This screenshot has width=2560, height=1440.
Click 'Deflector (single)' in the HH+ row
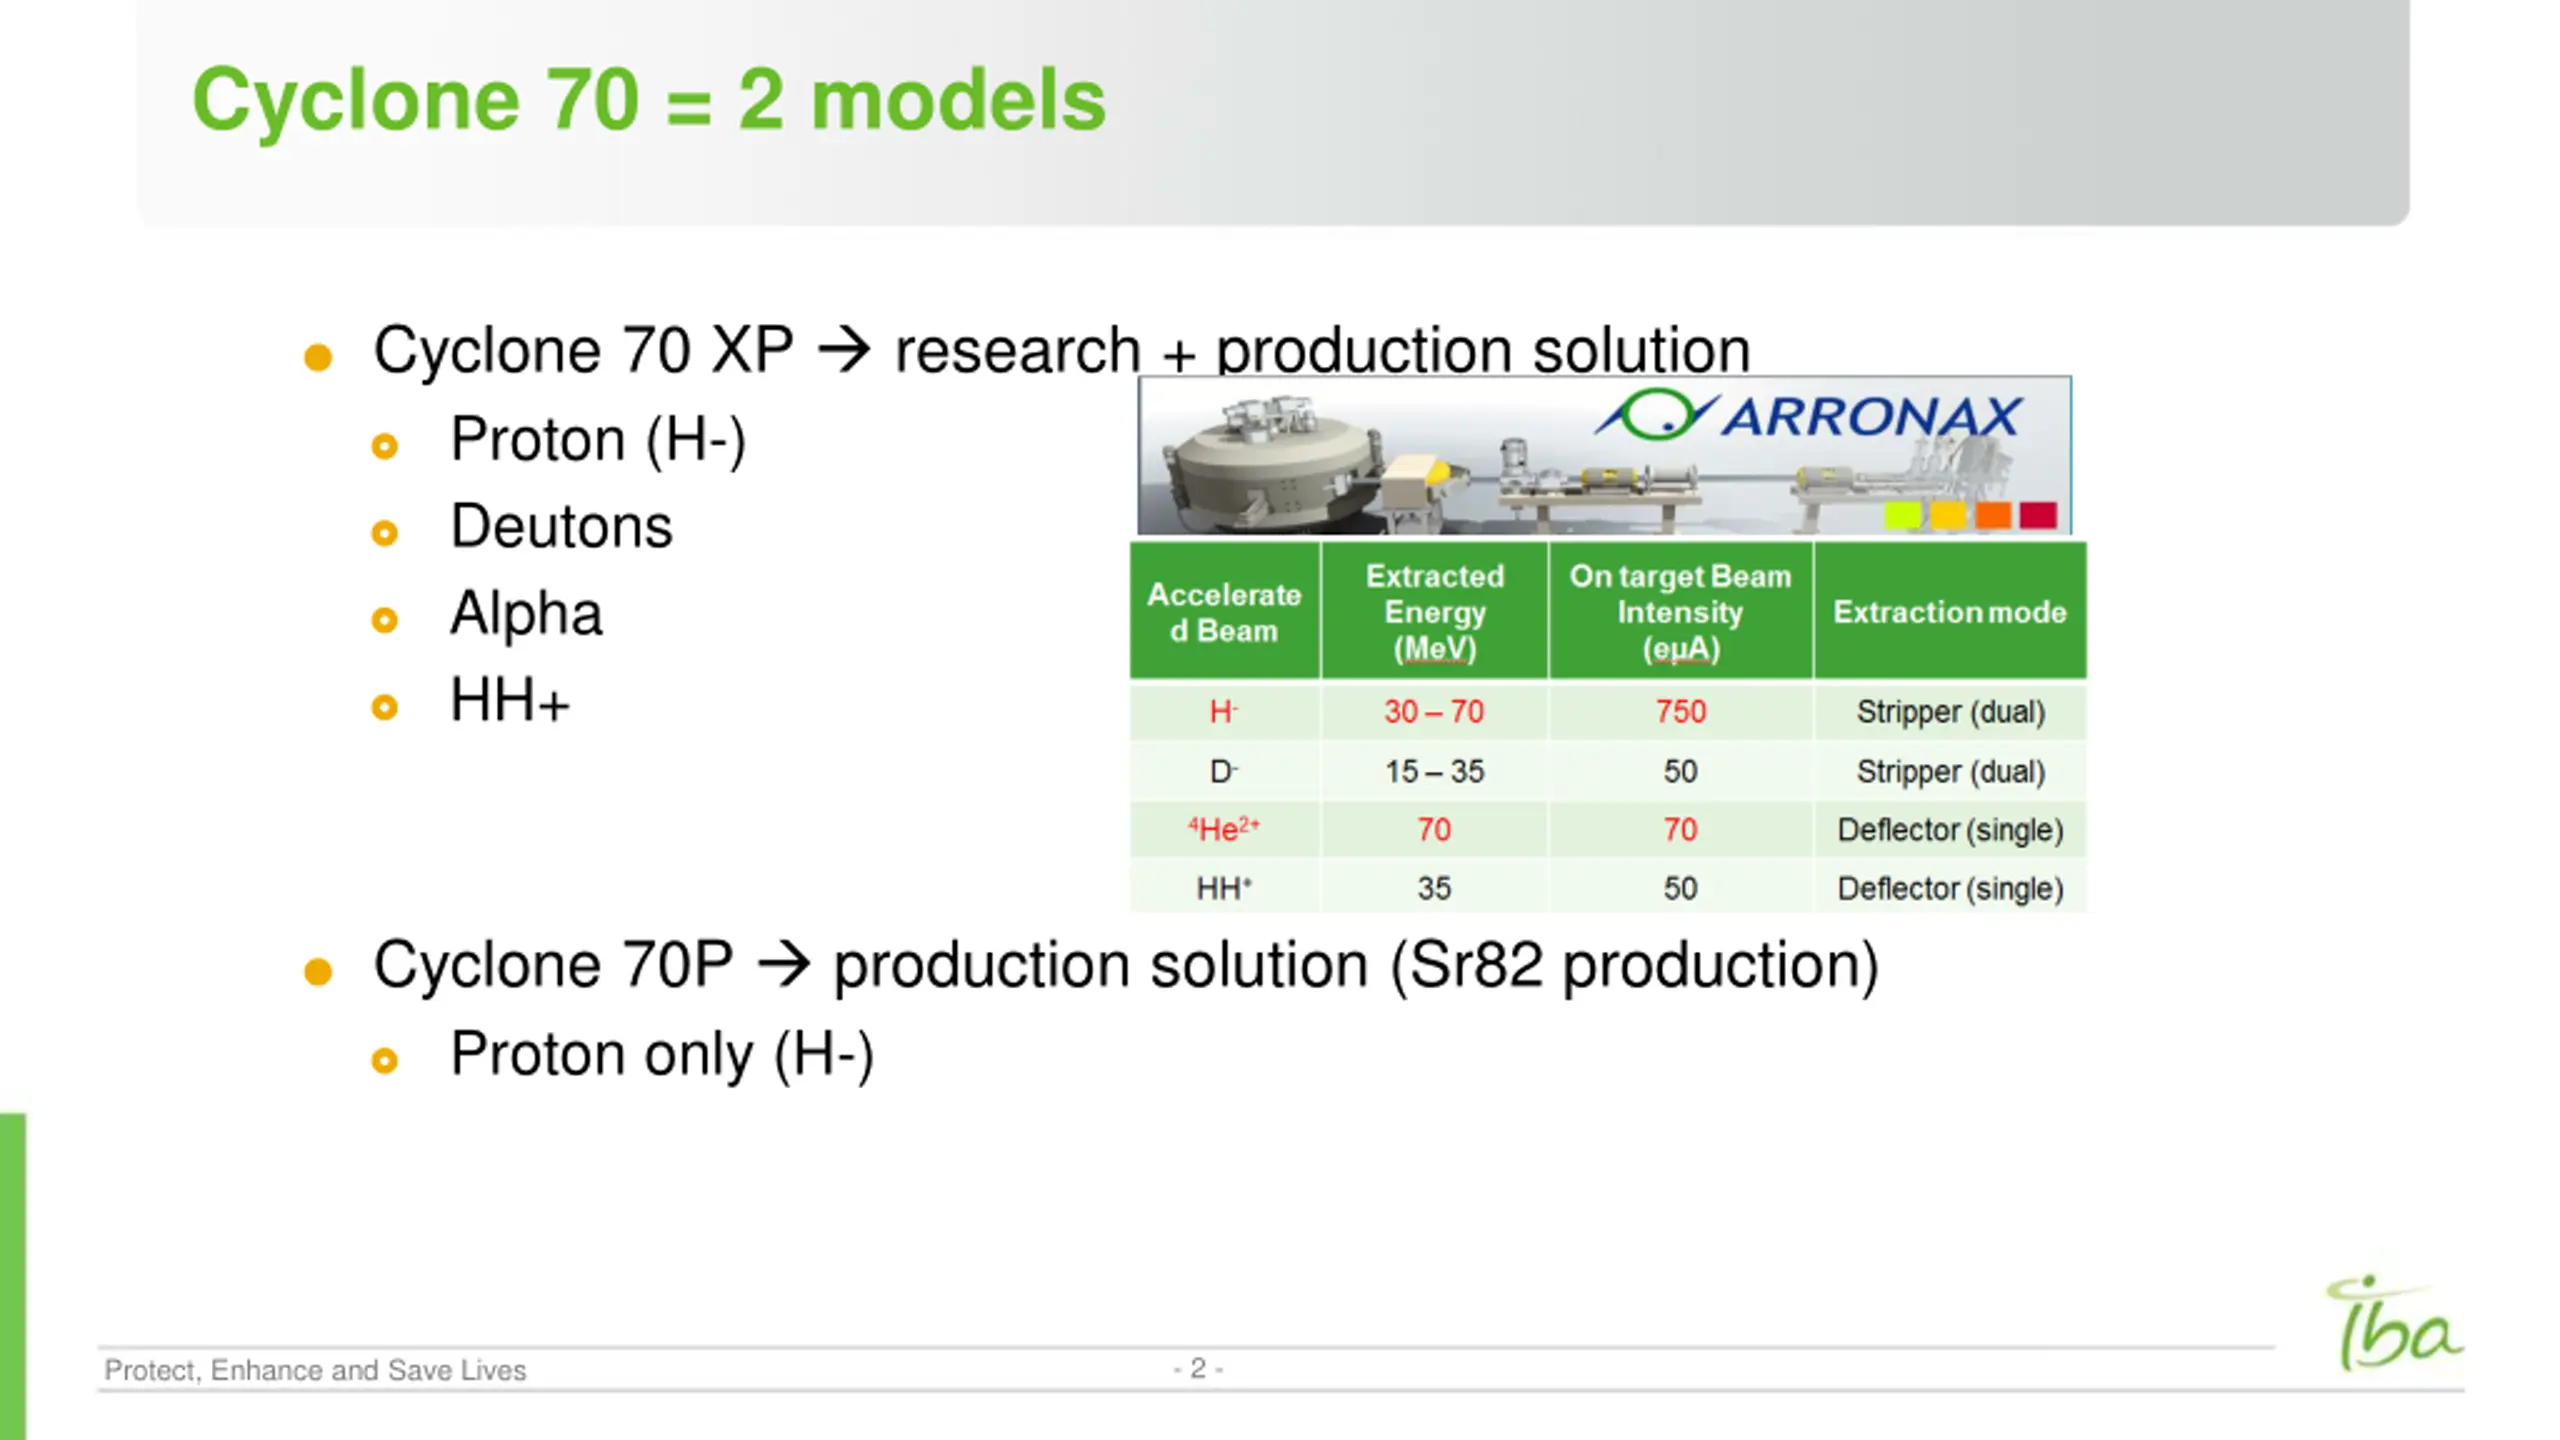tap(1950, 887)
